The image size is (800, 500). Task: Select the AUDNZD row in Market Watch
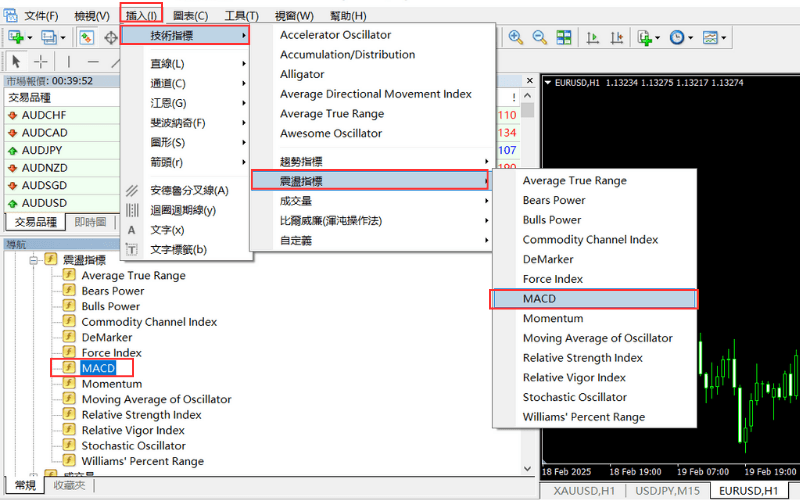(x=61, y=168)
